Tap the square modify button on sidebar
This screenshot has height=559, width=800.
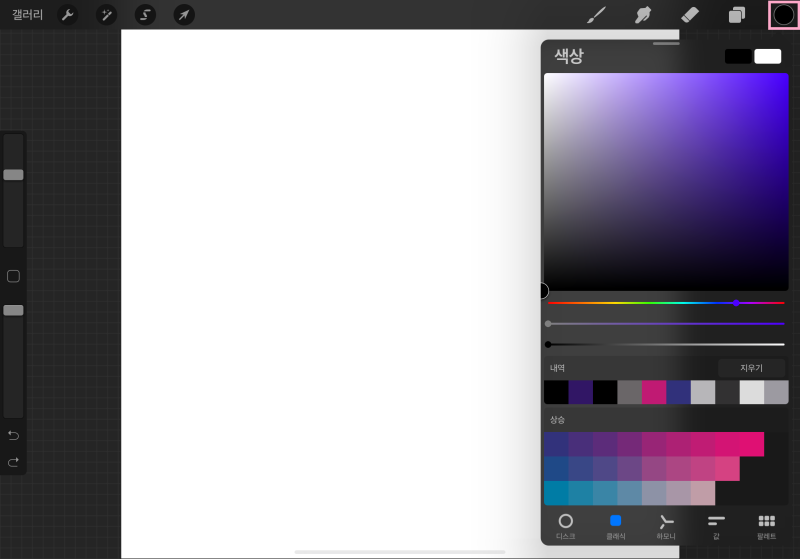[x=13, y=276]
